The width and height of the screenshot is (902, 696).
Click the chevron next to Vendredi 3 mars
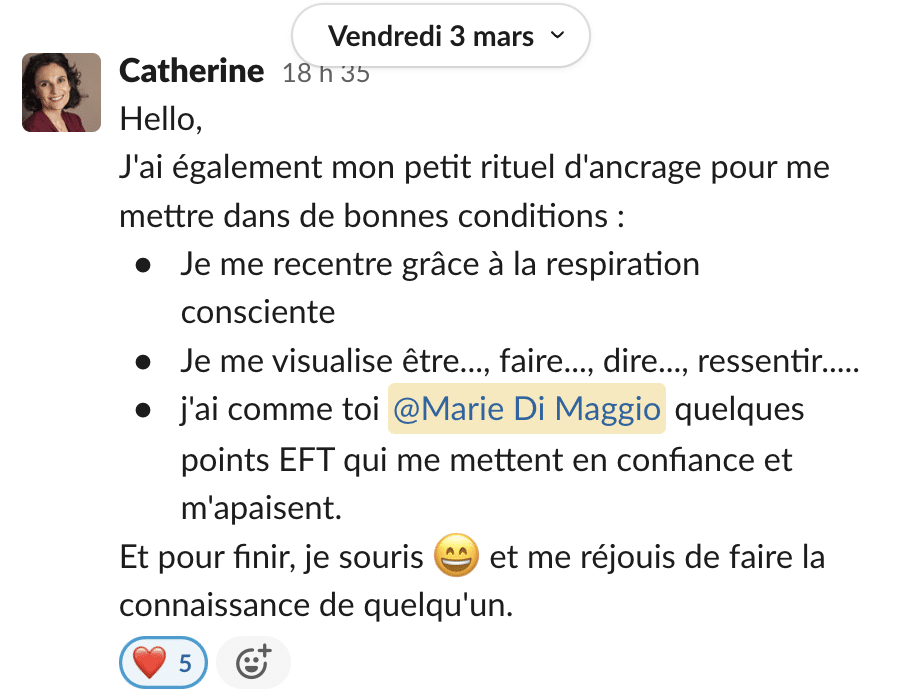pyautogui.click(x=557, y=36)
